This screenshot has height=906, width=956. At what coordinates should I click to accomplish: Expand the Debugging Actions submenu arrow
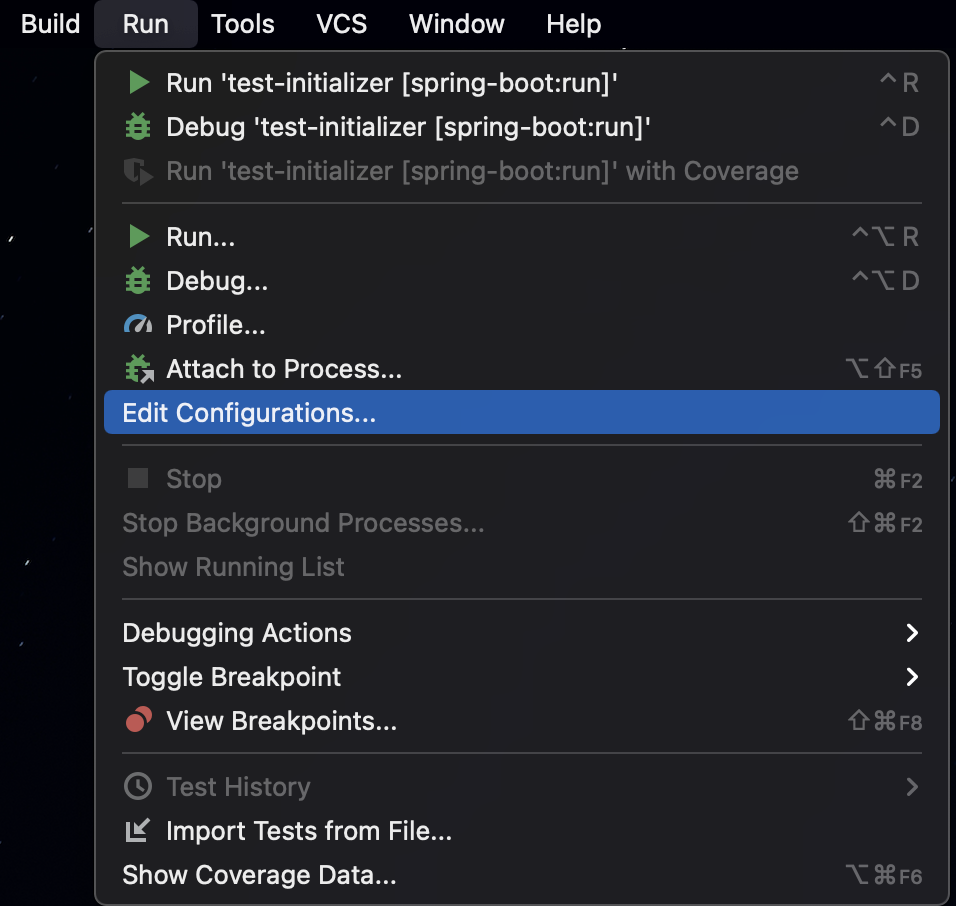912,633
